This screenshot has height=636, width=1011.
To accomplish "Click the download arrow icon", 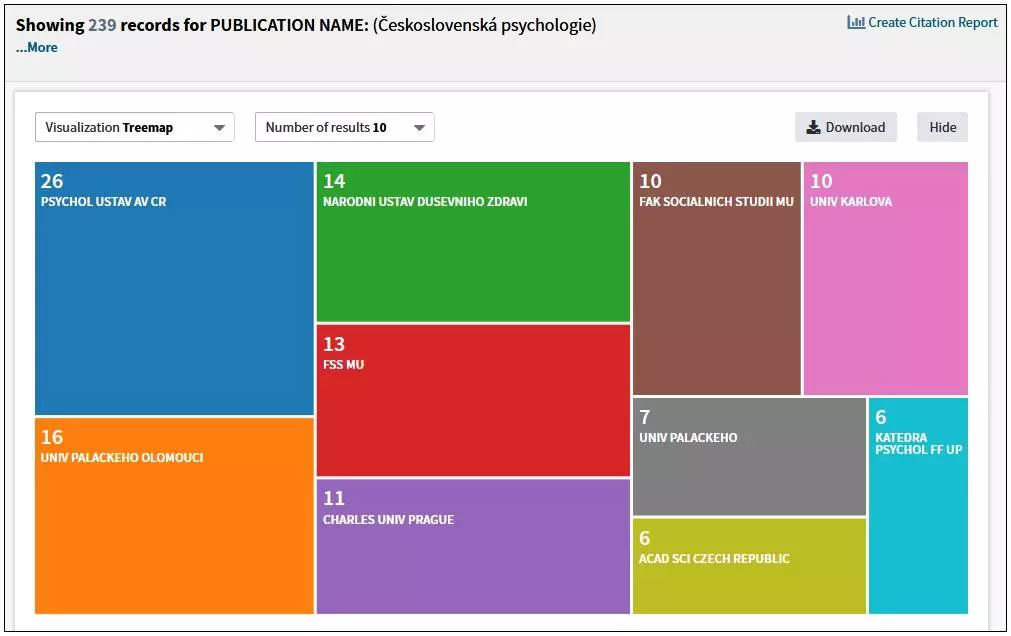I will pyautogui.click(x=813, y=127).
